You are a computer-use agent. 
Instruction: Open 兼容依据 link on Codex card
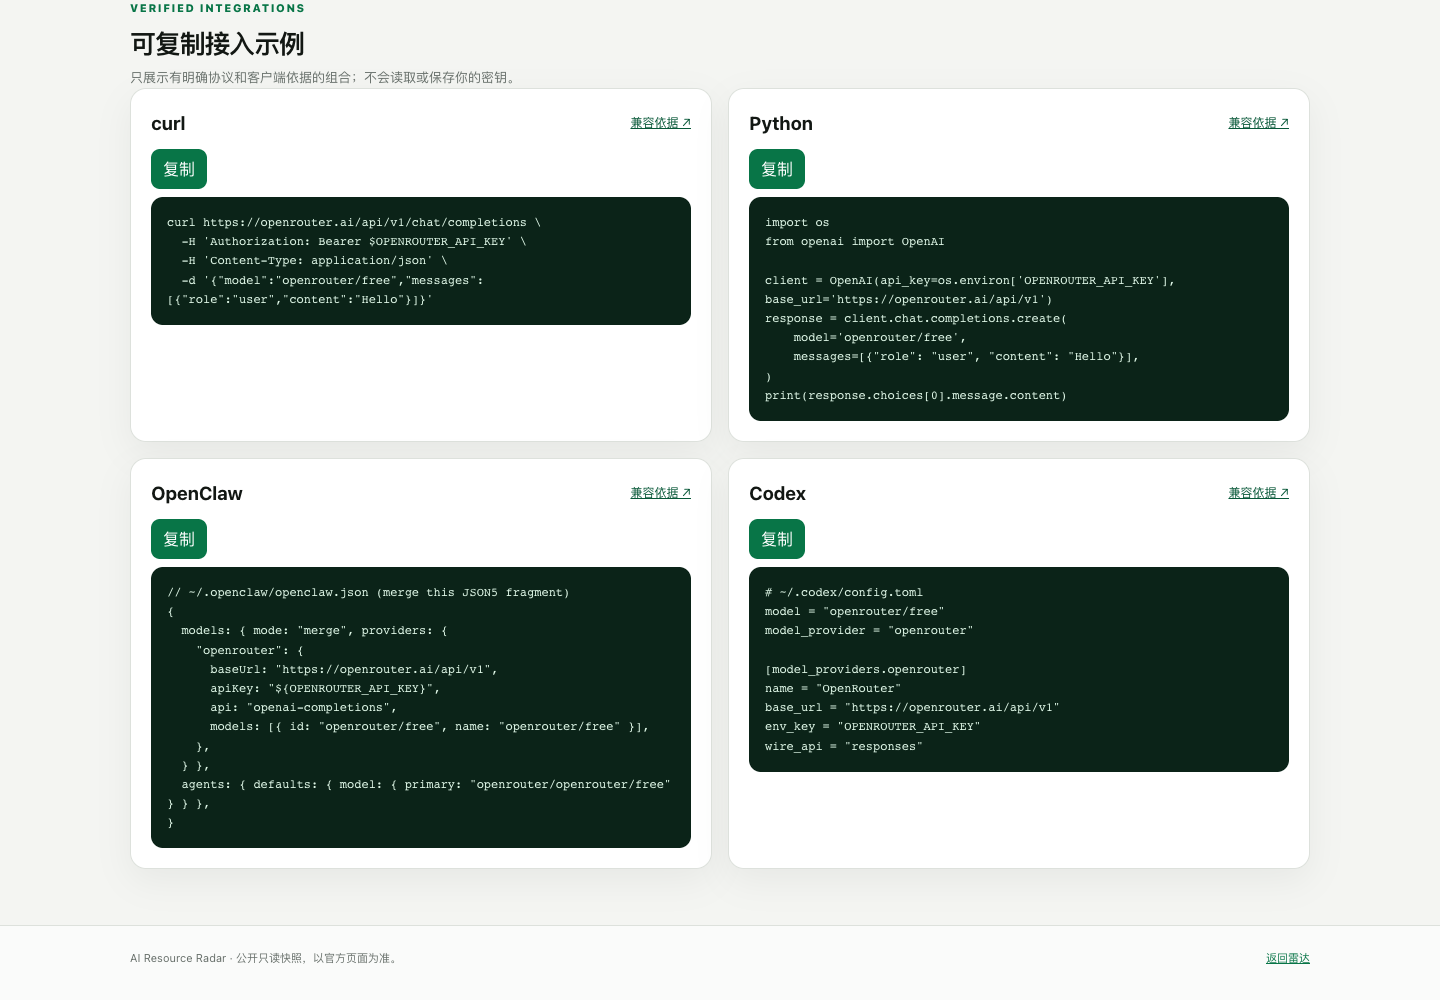coord(1258,493)
